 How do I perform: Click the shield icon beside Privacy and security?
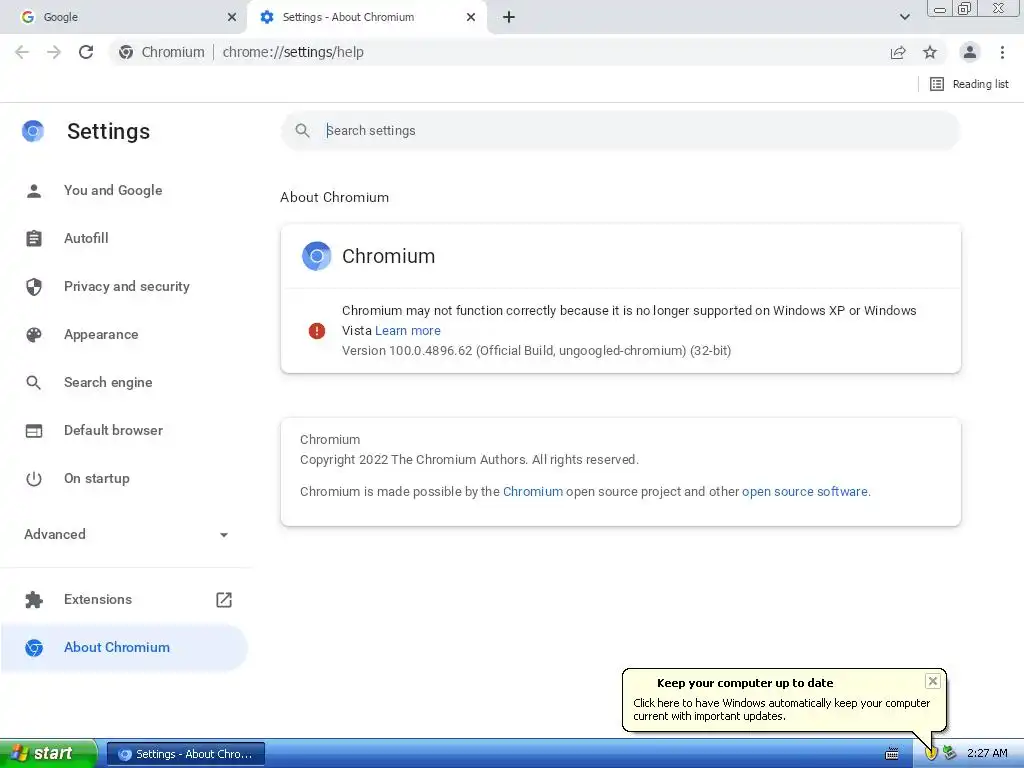tap(34, 287)
